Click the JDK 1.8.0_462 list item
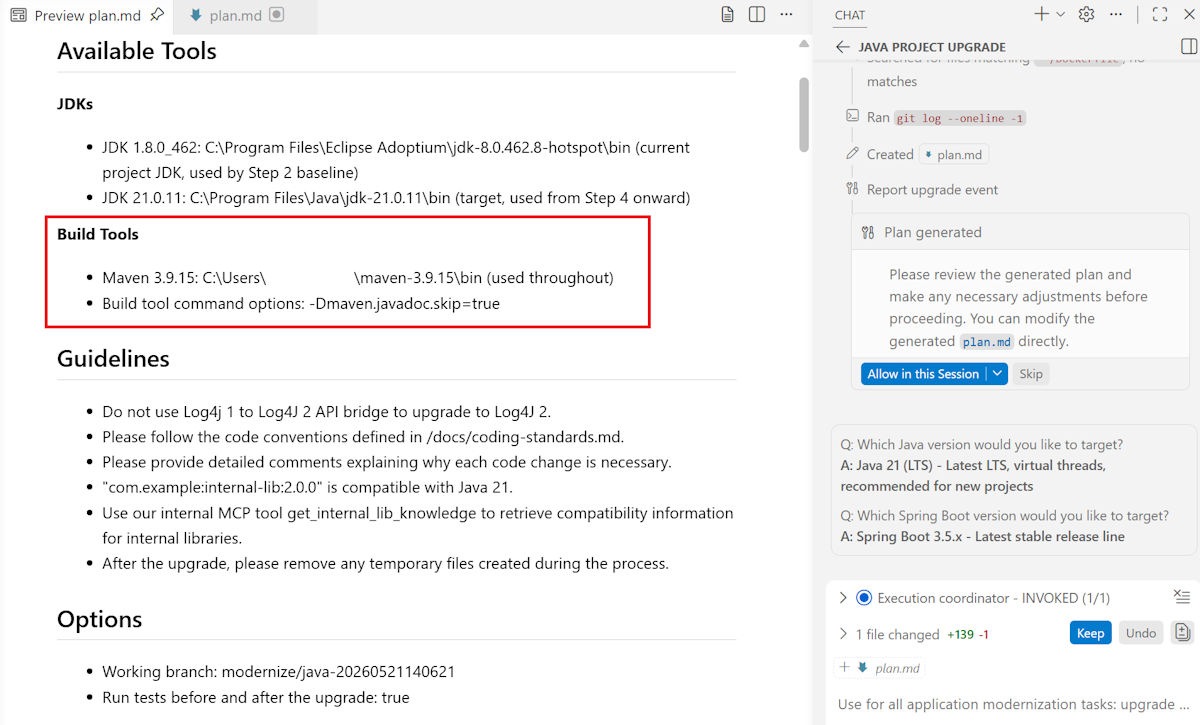 [x=396, y=160]
